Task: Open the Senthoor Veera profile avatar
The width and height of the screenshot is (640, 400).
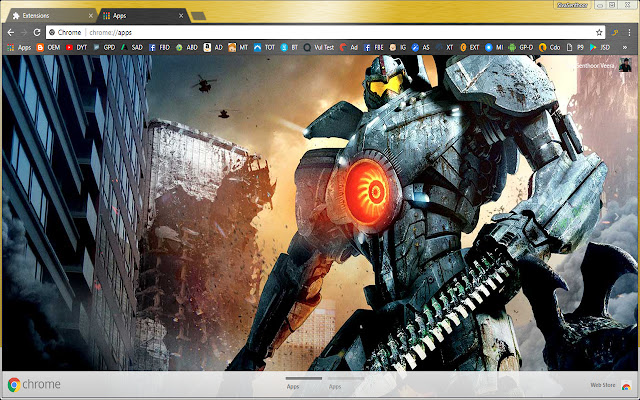Action: pyautogui.click(x=625, y=64)
